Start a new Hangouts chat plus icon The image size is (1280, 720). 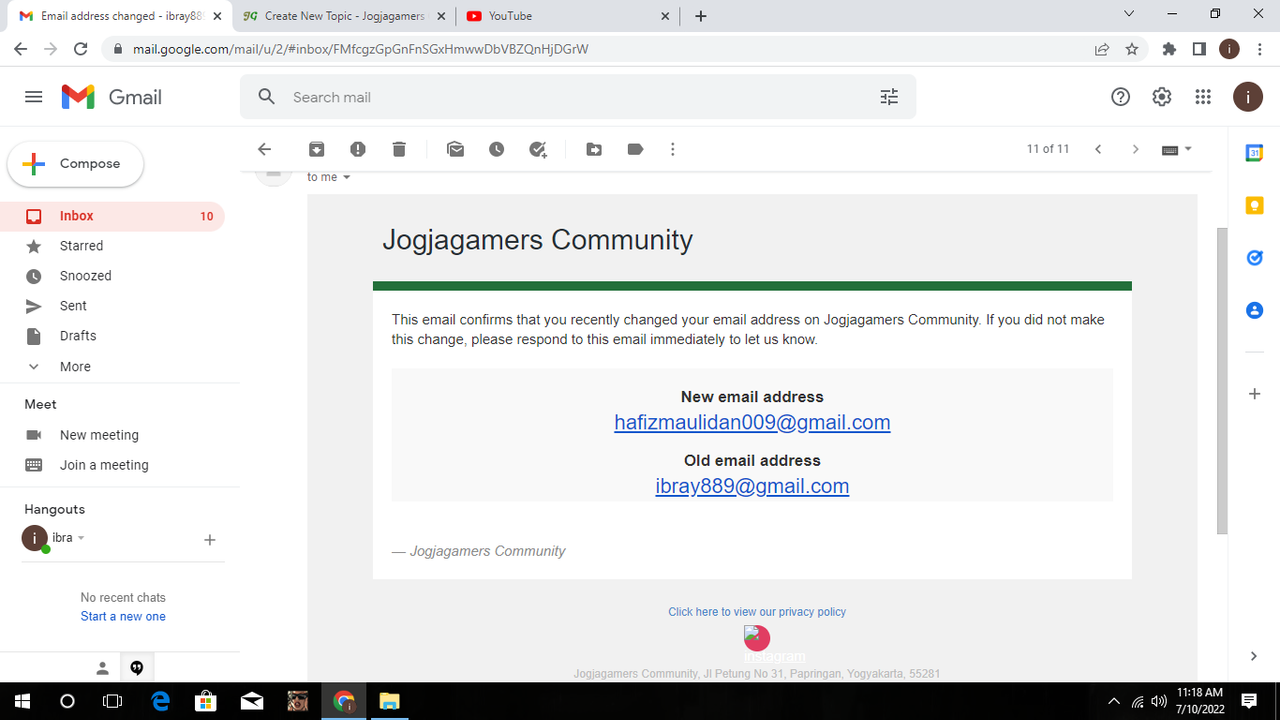click(209, 540)
